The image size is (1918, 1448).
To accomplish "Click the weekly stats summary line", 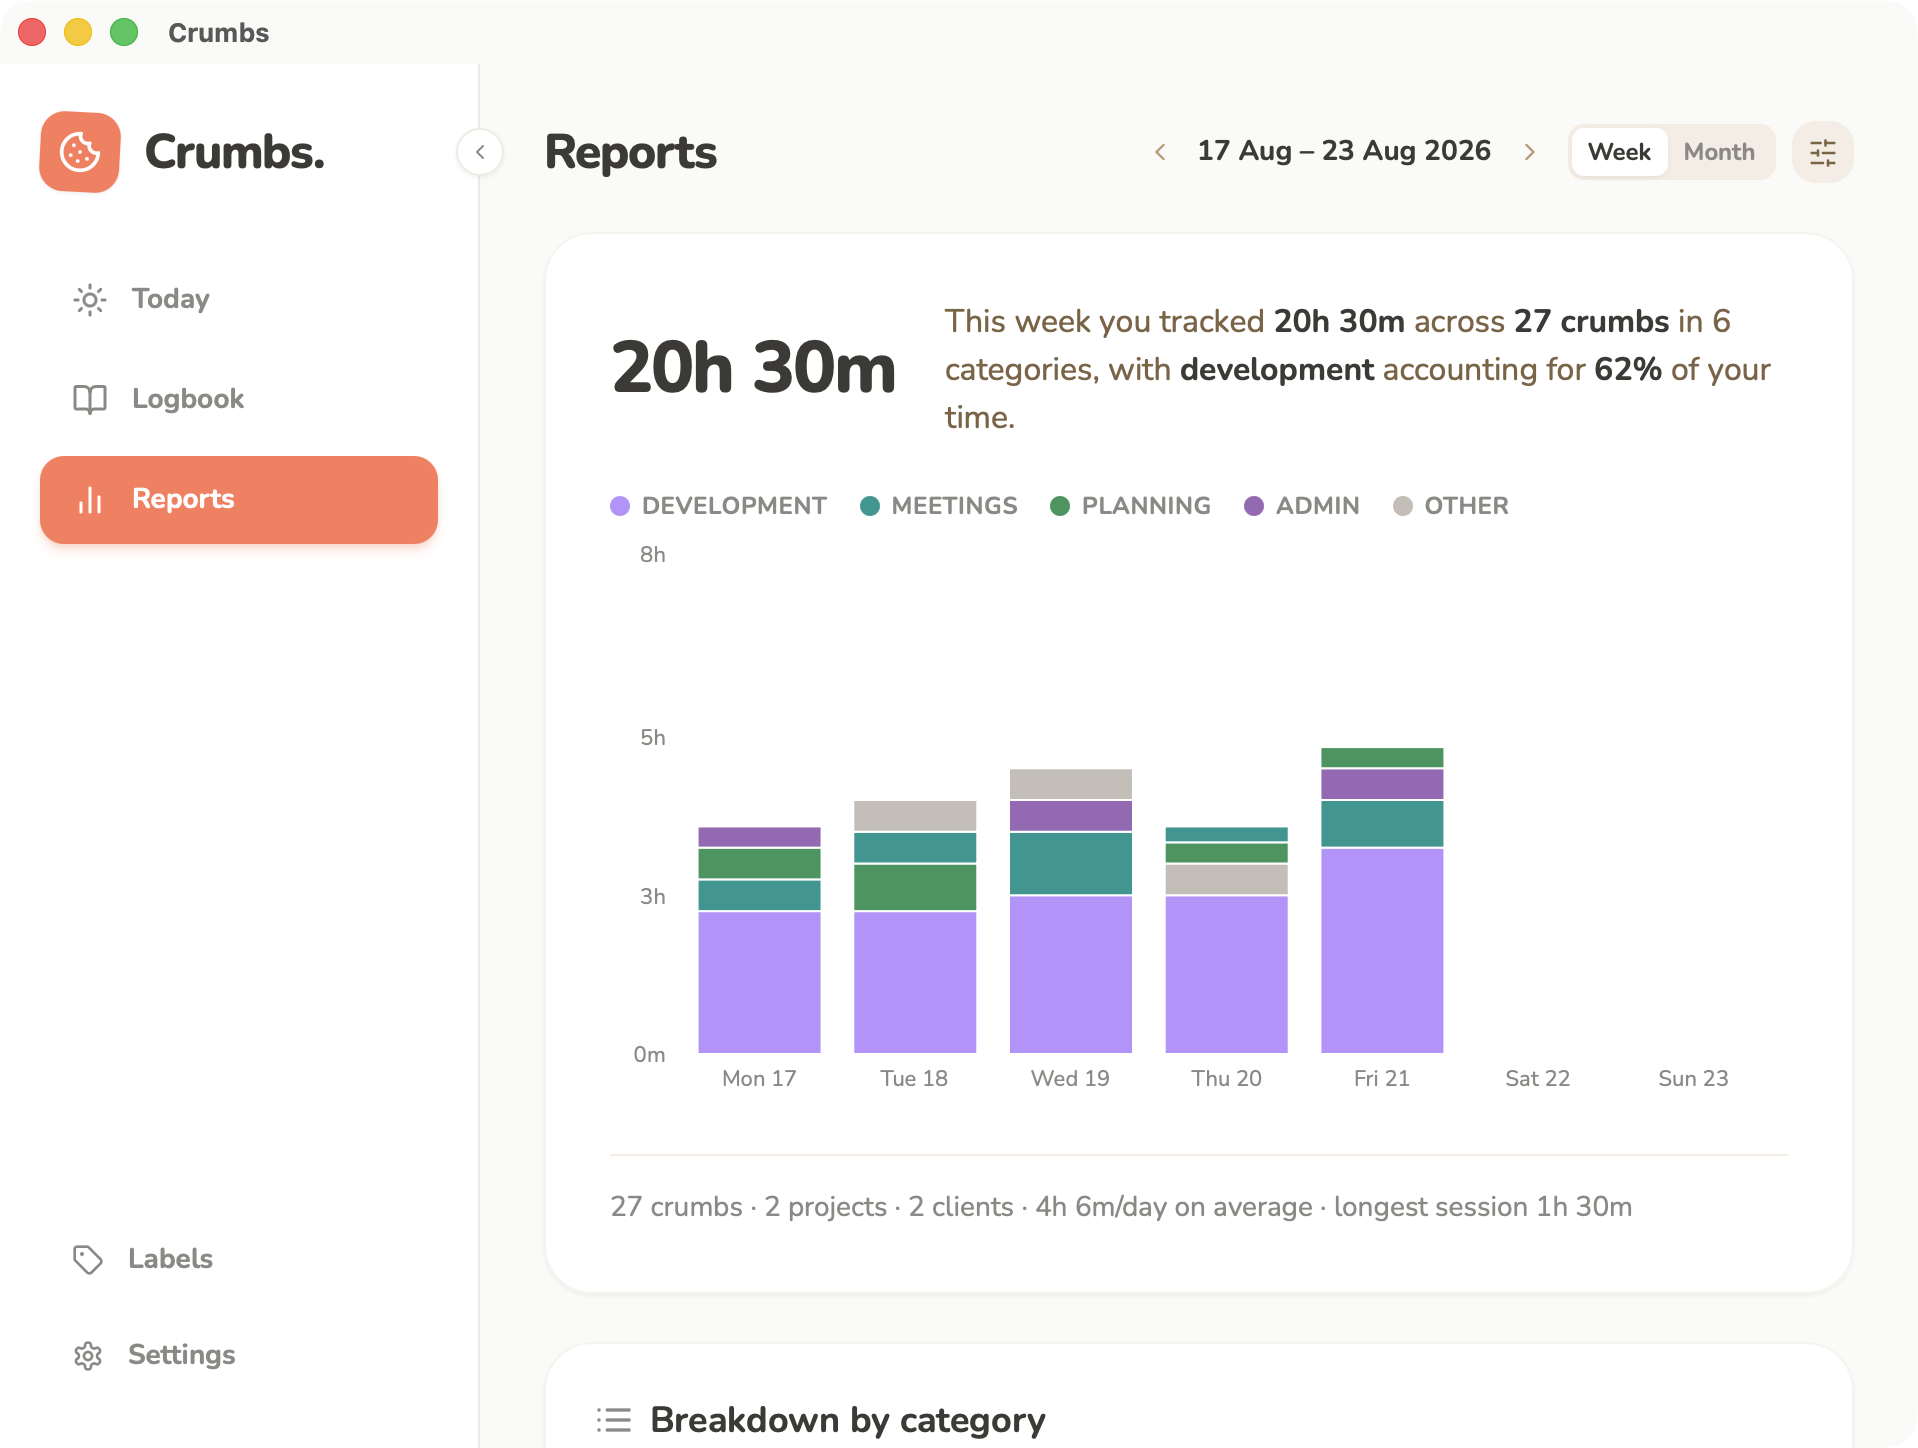I will tap(1121, 1207).
